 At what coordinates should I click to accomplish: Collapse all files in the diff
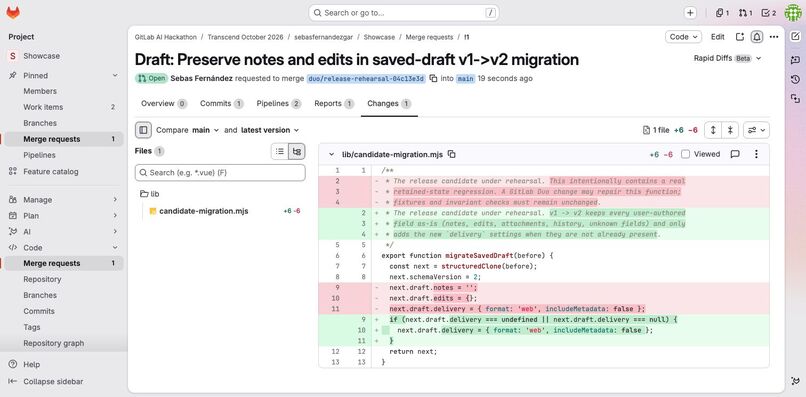730,130
